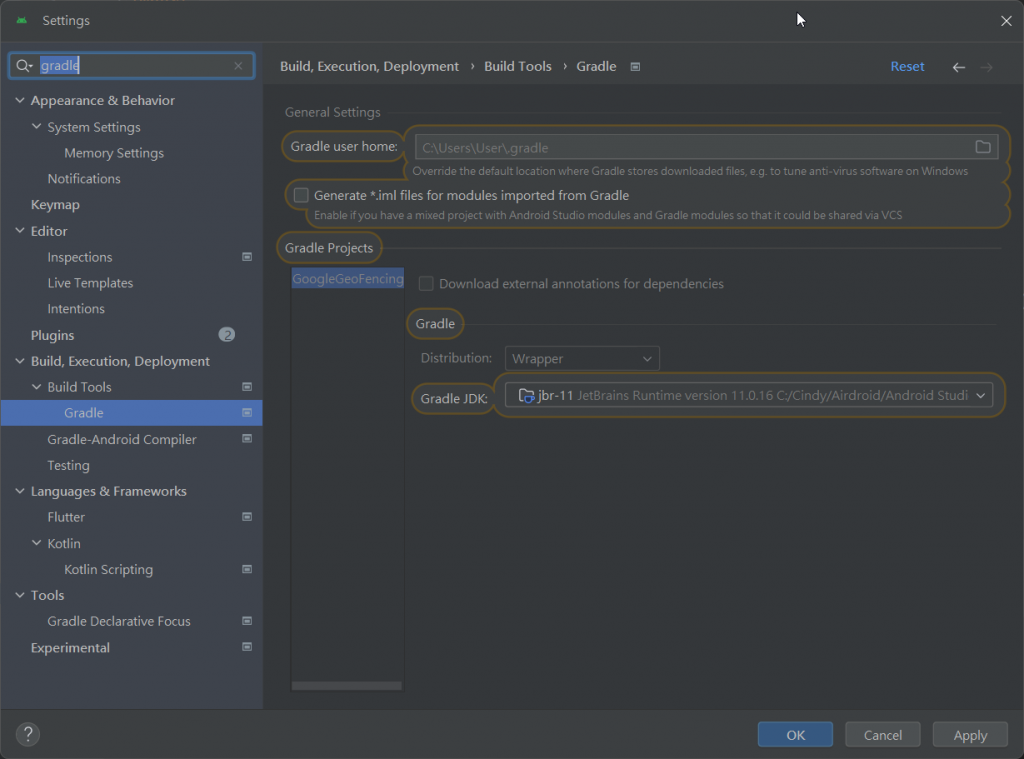Open the Inspections settings page
This screenshot has width=1024, height=759.
tap(80, 257)
